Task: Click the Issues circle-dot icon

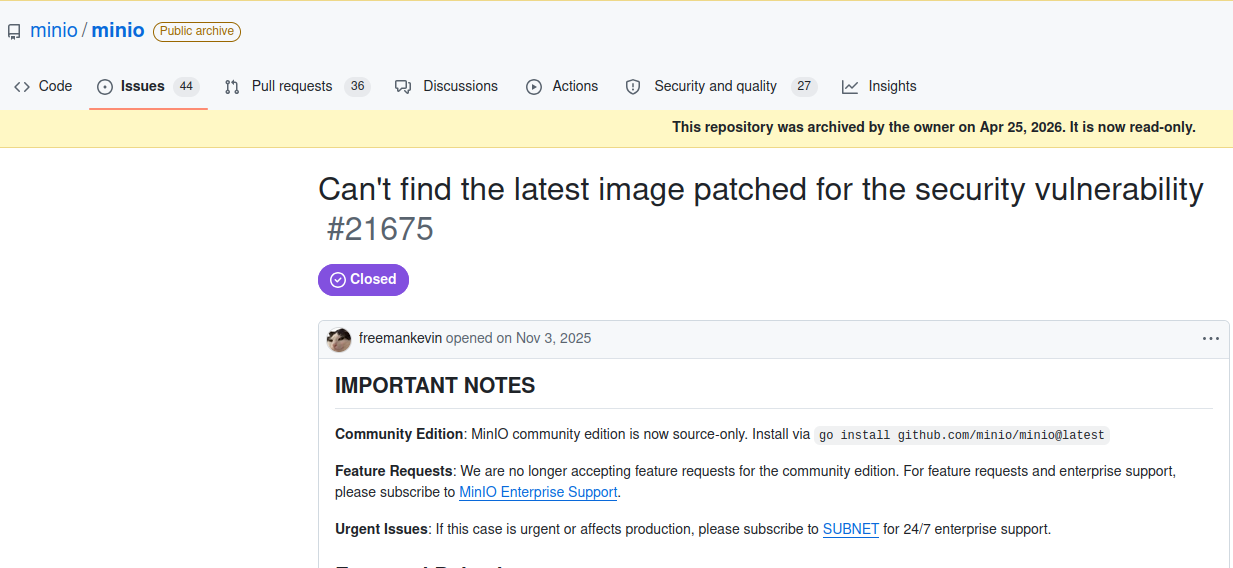Action: (105, 87)
